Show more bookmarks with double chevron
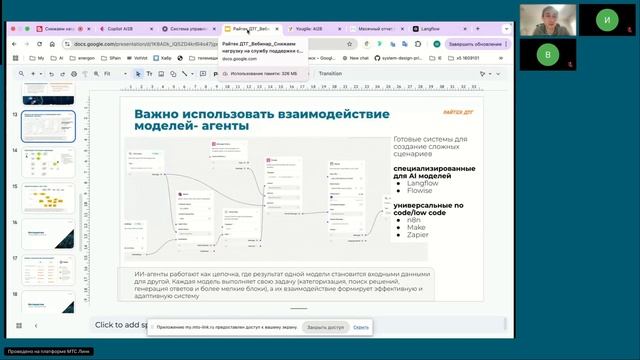 tap(501, 58)
